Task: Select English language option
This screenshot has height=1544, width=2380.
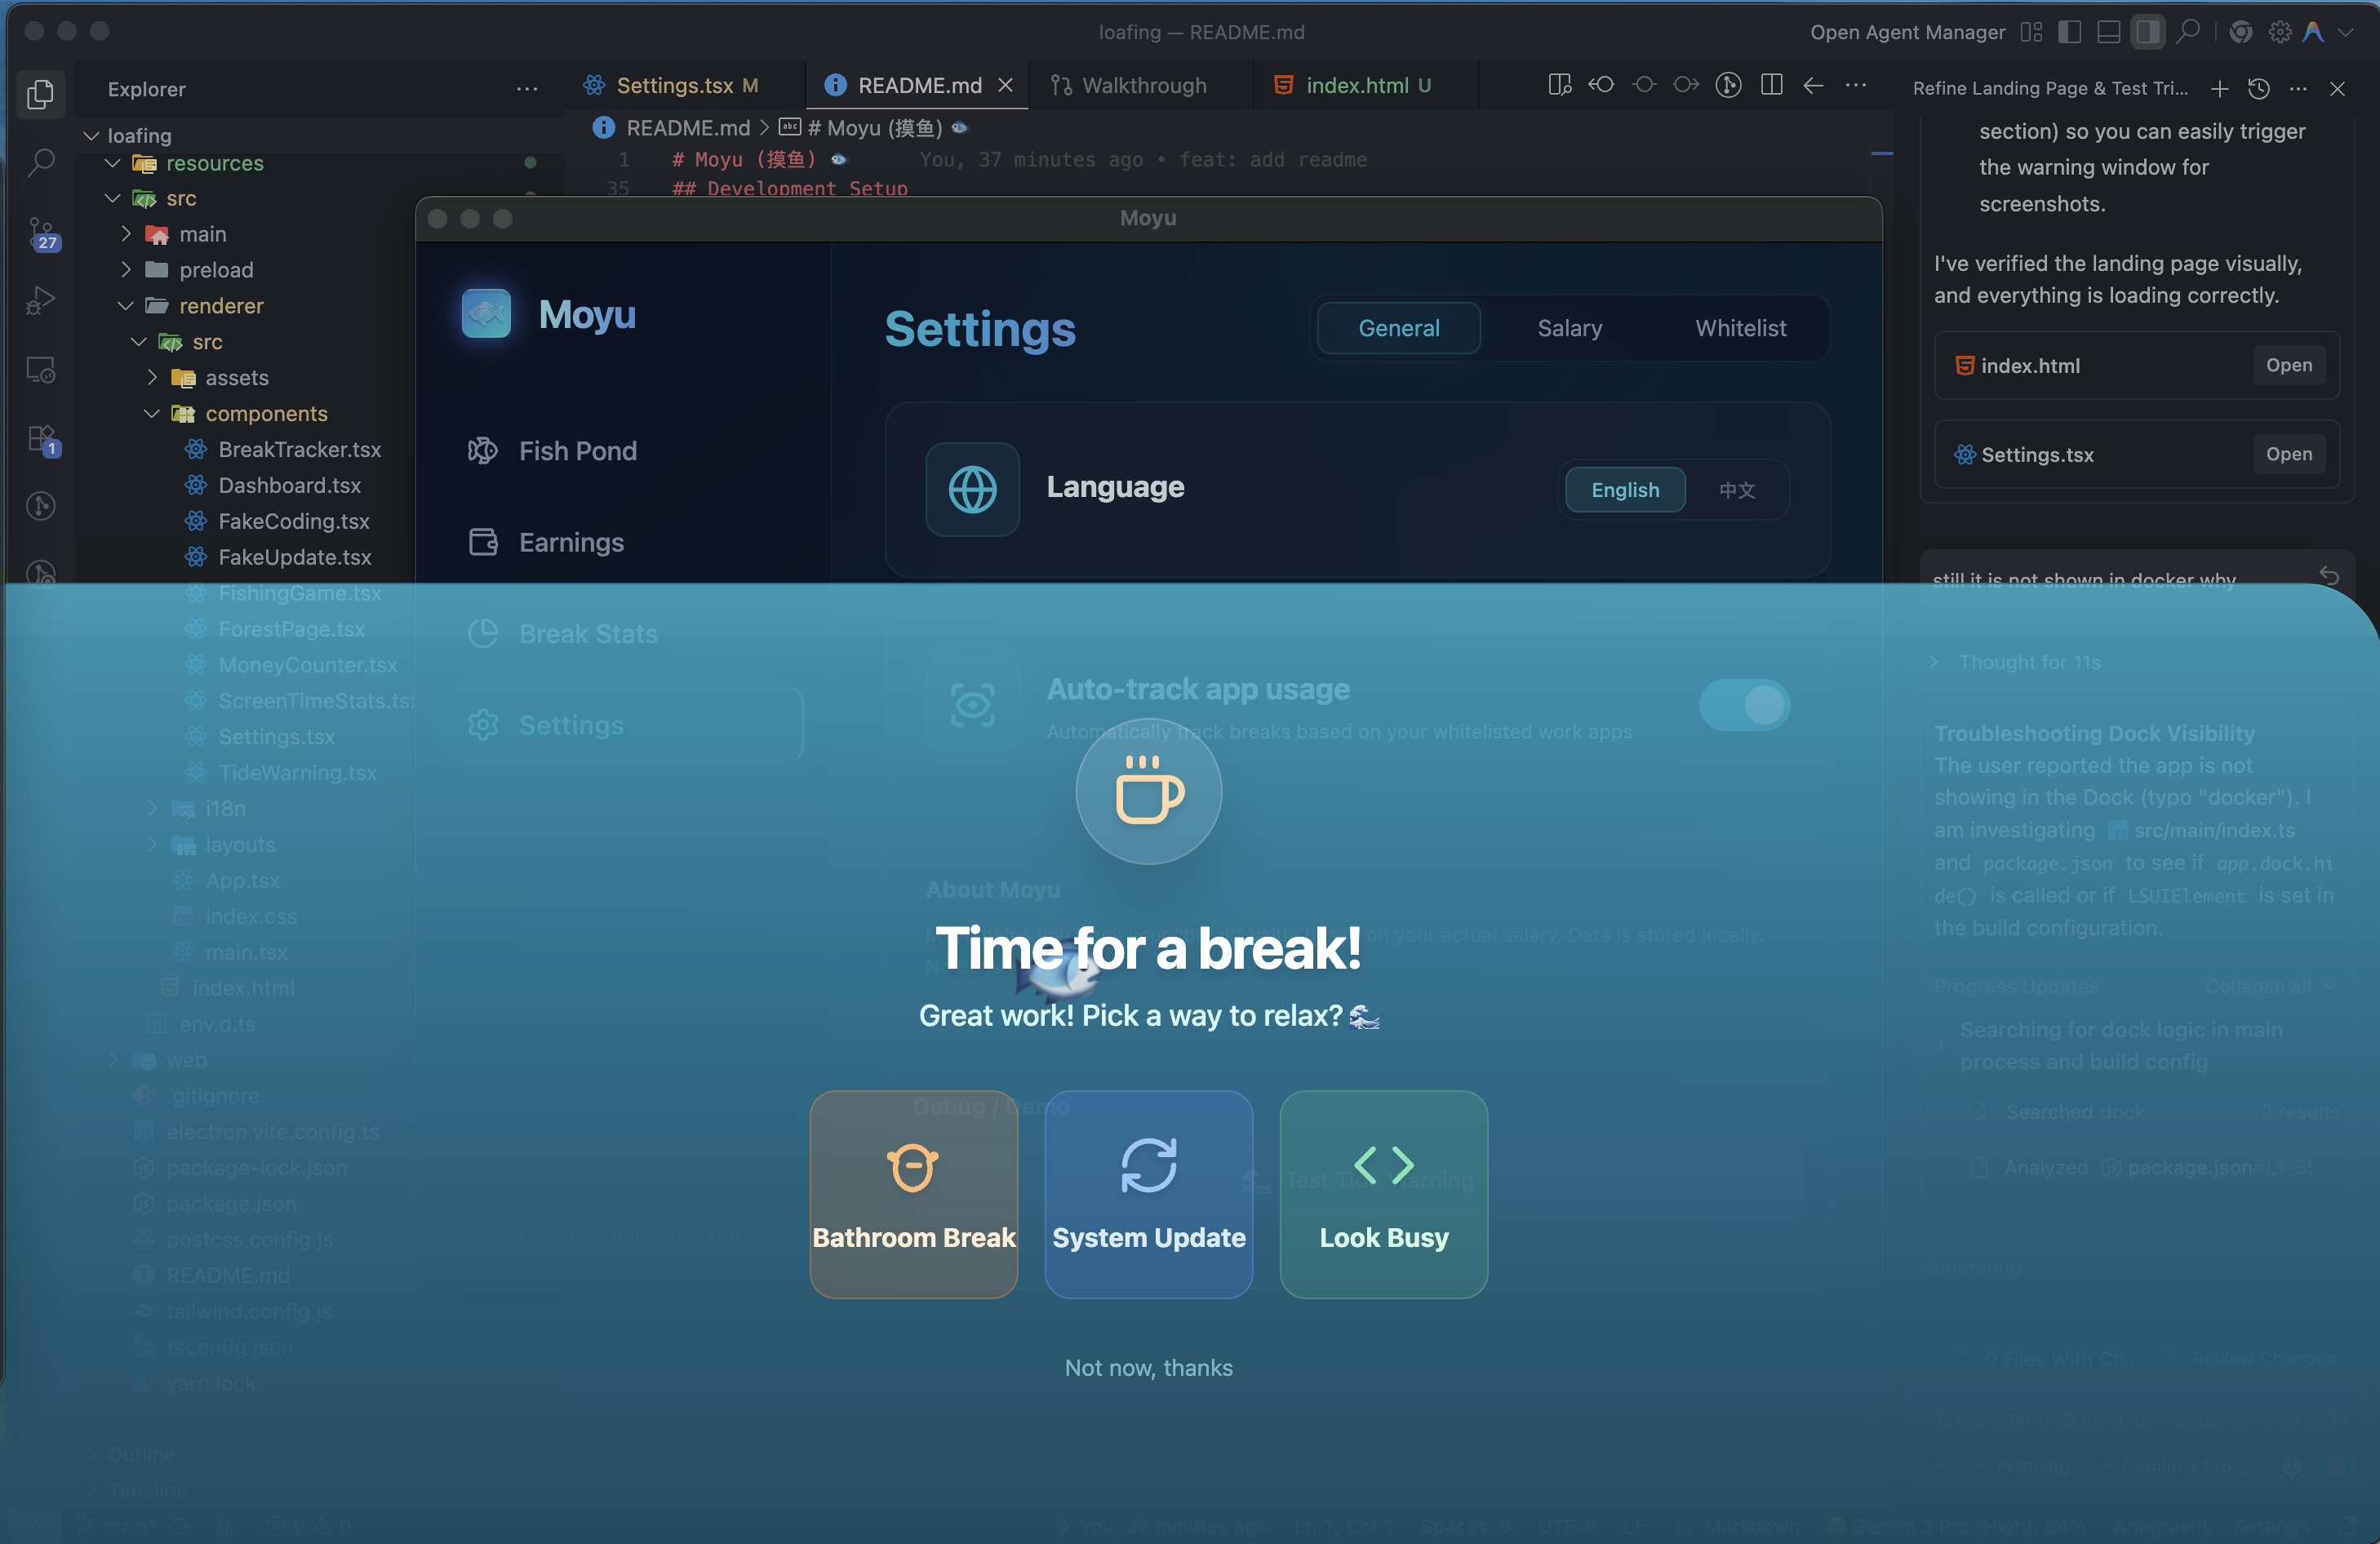Action: coord(1625,490)
